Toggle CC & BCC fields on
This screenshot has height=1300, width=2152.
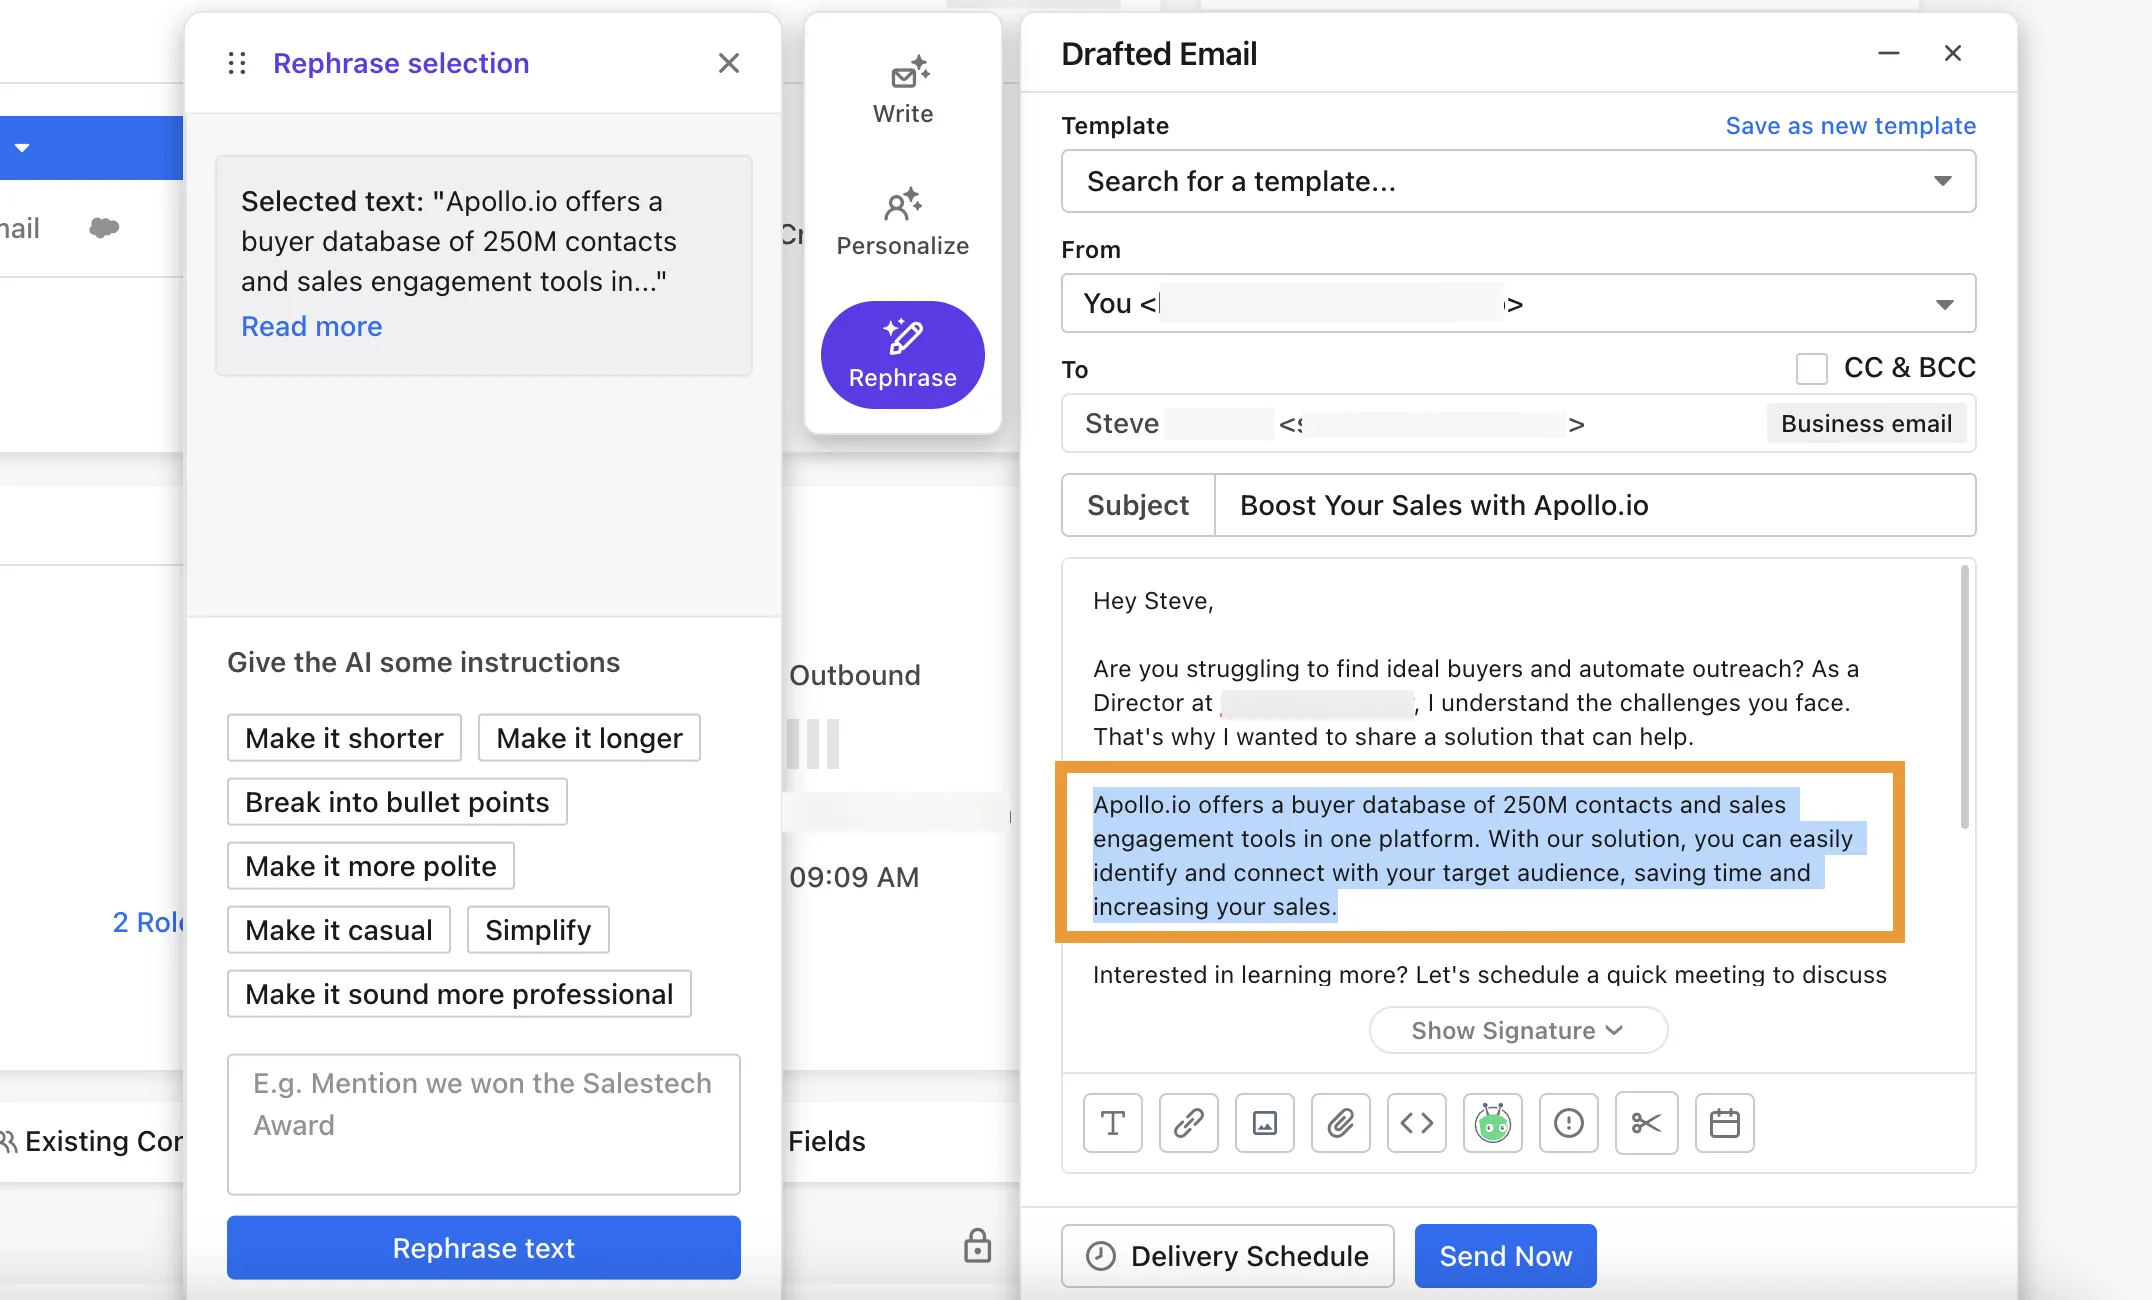coord(1811,367)
